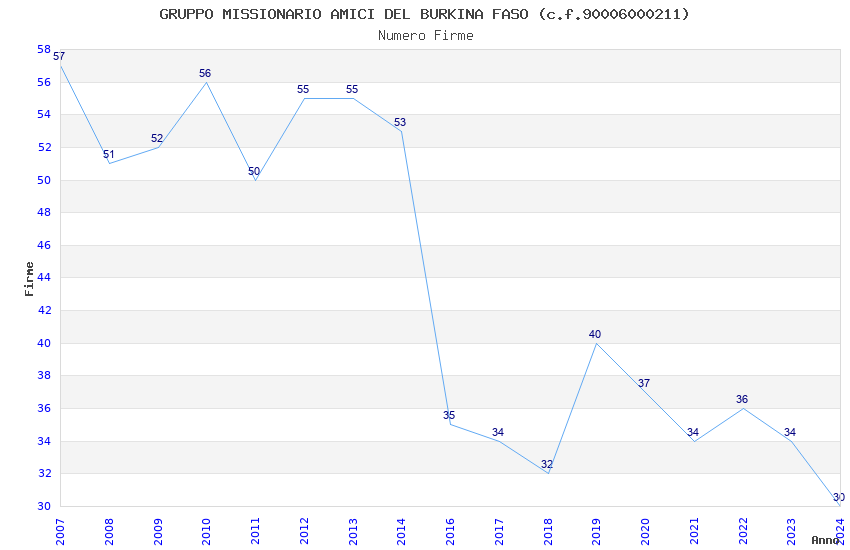850x550 pixels.
Task: Click the Firme y-axis label
Action: tap(29, 279)
